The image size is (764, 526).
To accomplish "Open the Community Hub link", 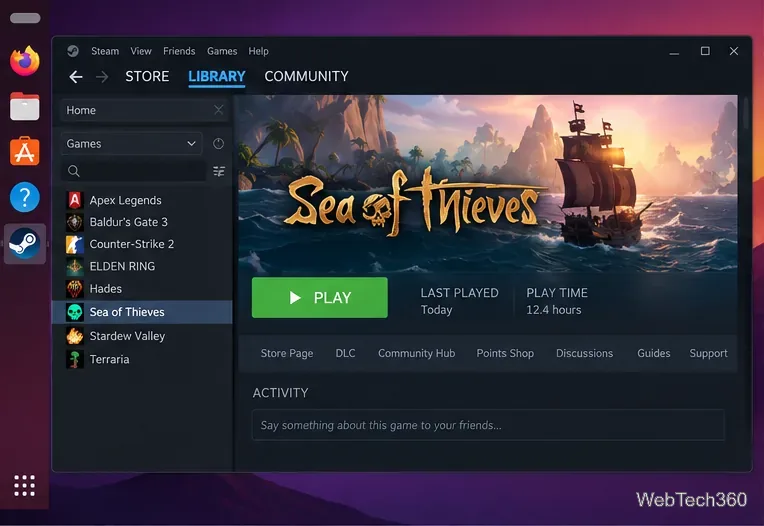I will 417,353.
